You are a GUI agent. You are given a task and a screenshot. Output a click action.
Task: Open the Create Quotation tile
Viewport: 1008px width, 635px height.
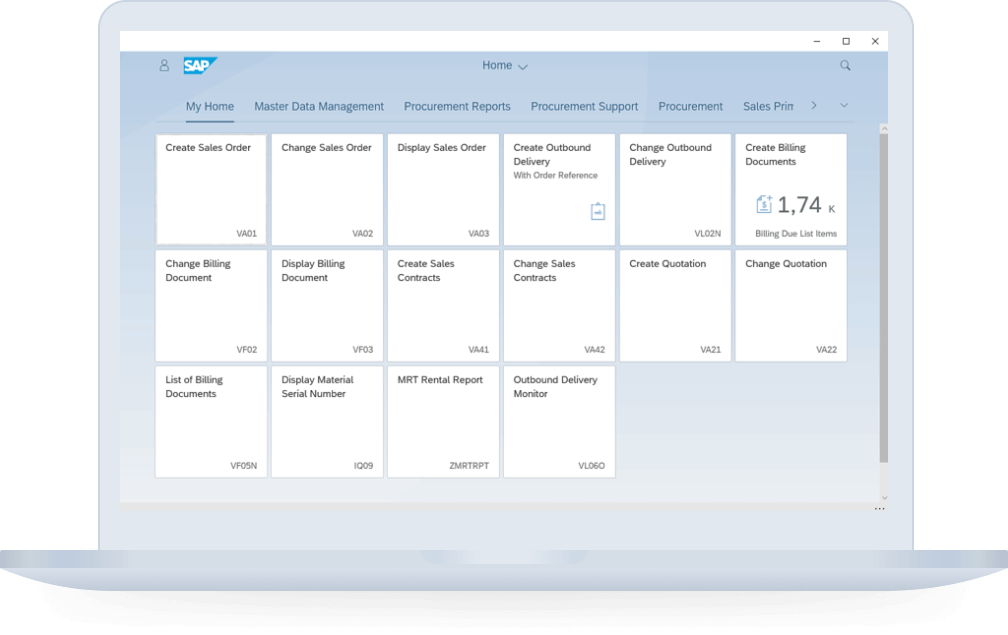coord(675,304)
